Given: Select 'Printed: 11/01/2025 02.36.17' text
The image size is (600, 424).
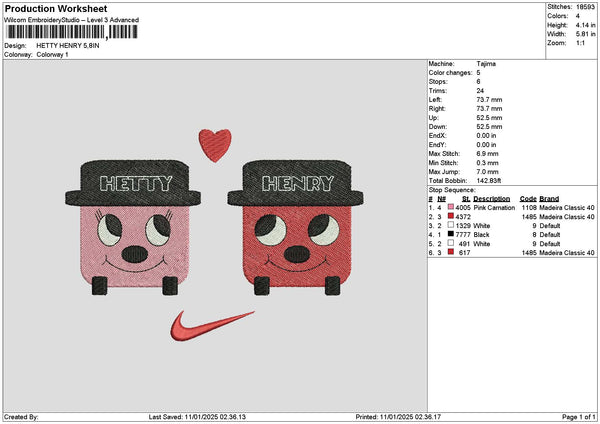Looking at the screenshot, I should [398, 417].
